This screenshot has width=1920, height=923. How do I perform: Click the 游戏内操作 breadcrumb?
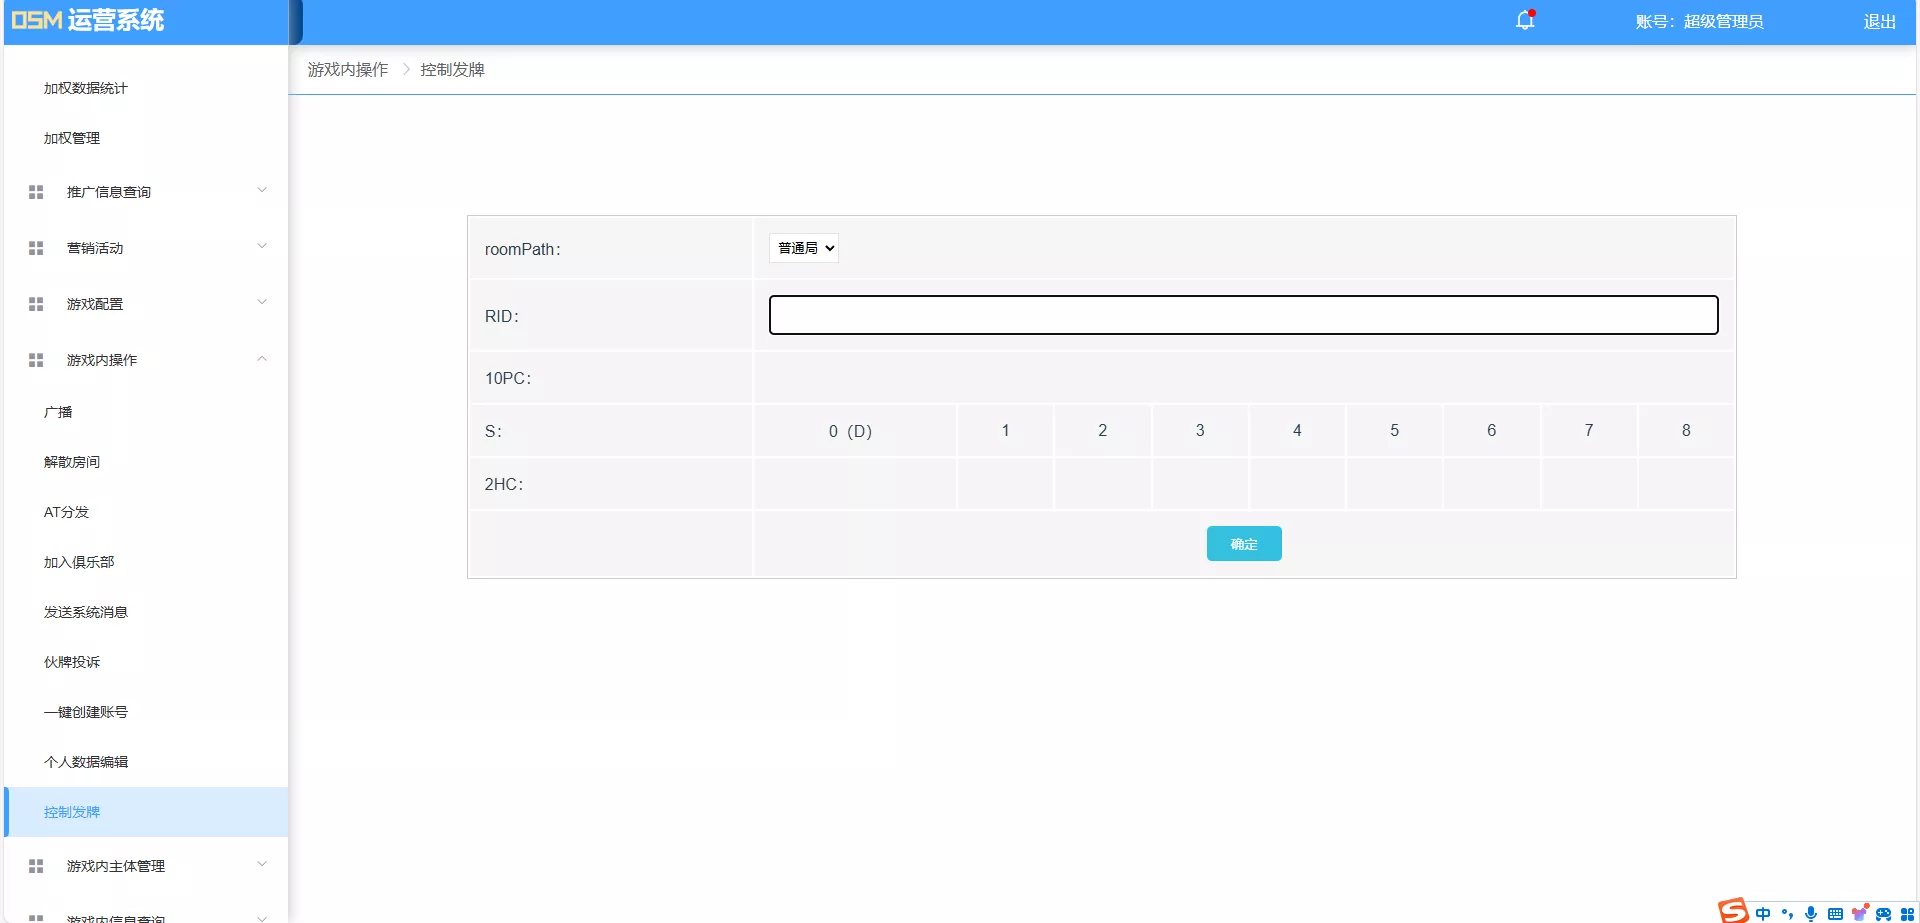tap(347, 70)
